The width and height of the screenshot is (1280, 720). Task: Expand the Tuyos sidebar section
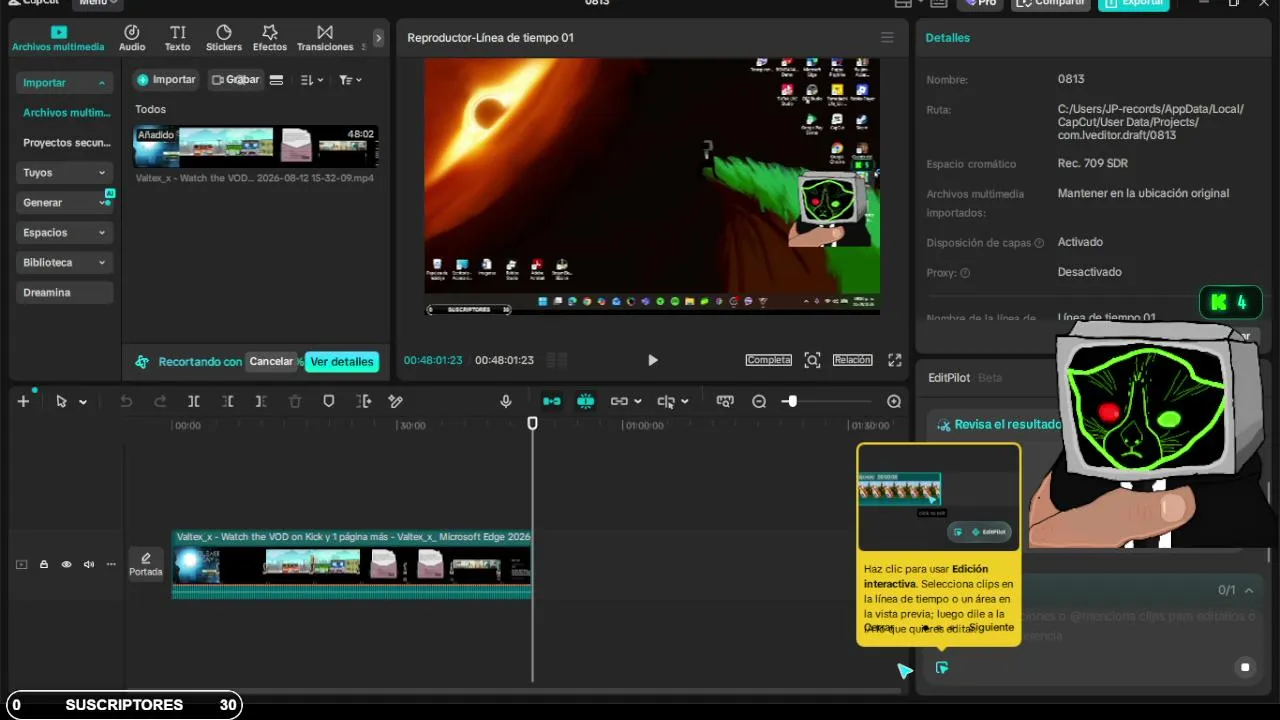coord(65,173)
